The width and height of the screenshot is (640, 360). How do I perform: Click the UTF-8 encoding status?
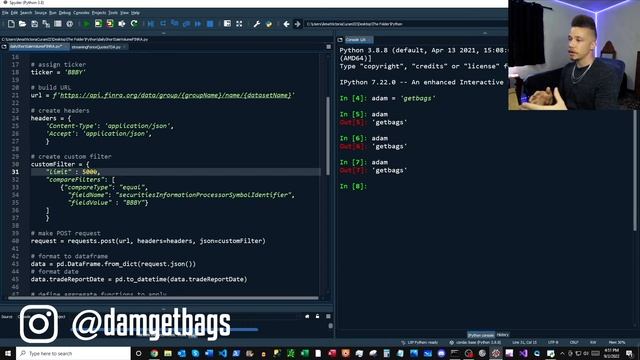click(x=553, y=342)
